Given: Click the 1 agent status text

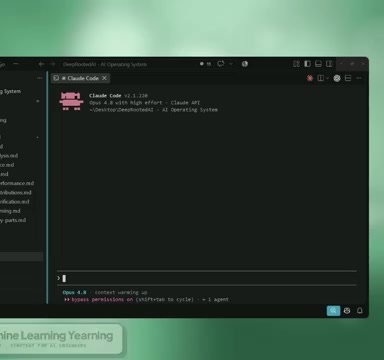Looking at the screenshot, I should click(x=215, y=299).
